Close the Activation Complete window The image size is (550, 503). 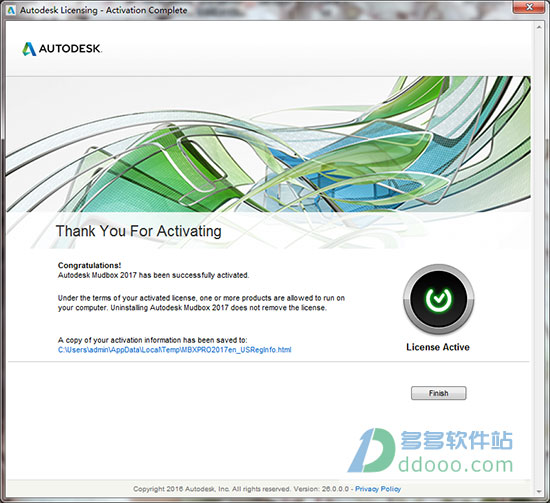coord(530,7)
